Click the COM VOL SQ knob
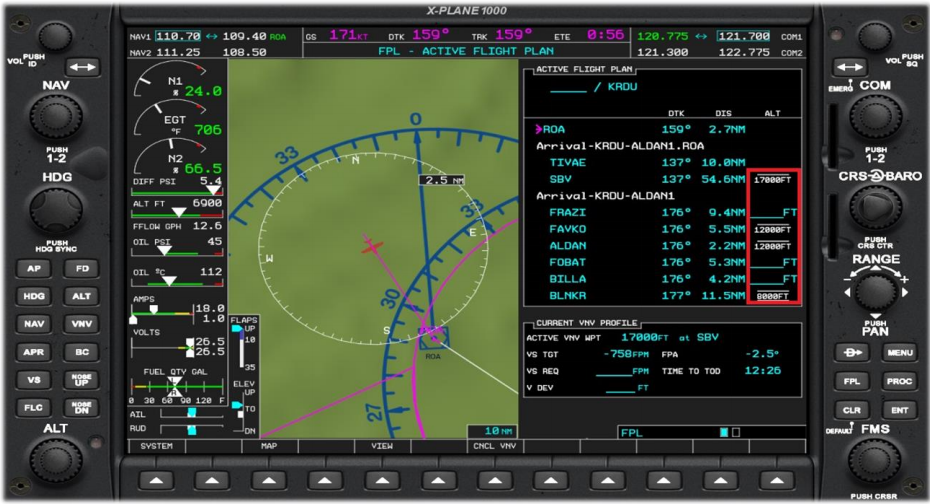 coord(875,37)
